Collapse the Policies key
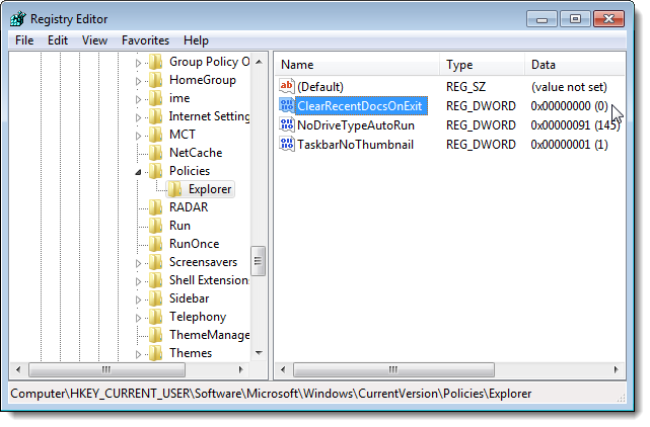Image resolution: width=650 pixels, height=427 pixels. tap(138, 172)
